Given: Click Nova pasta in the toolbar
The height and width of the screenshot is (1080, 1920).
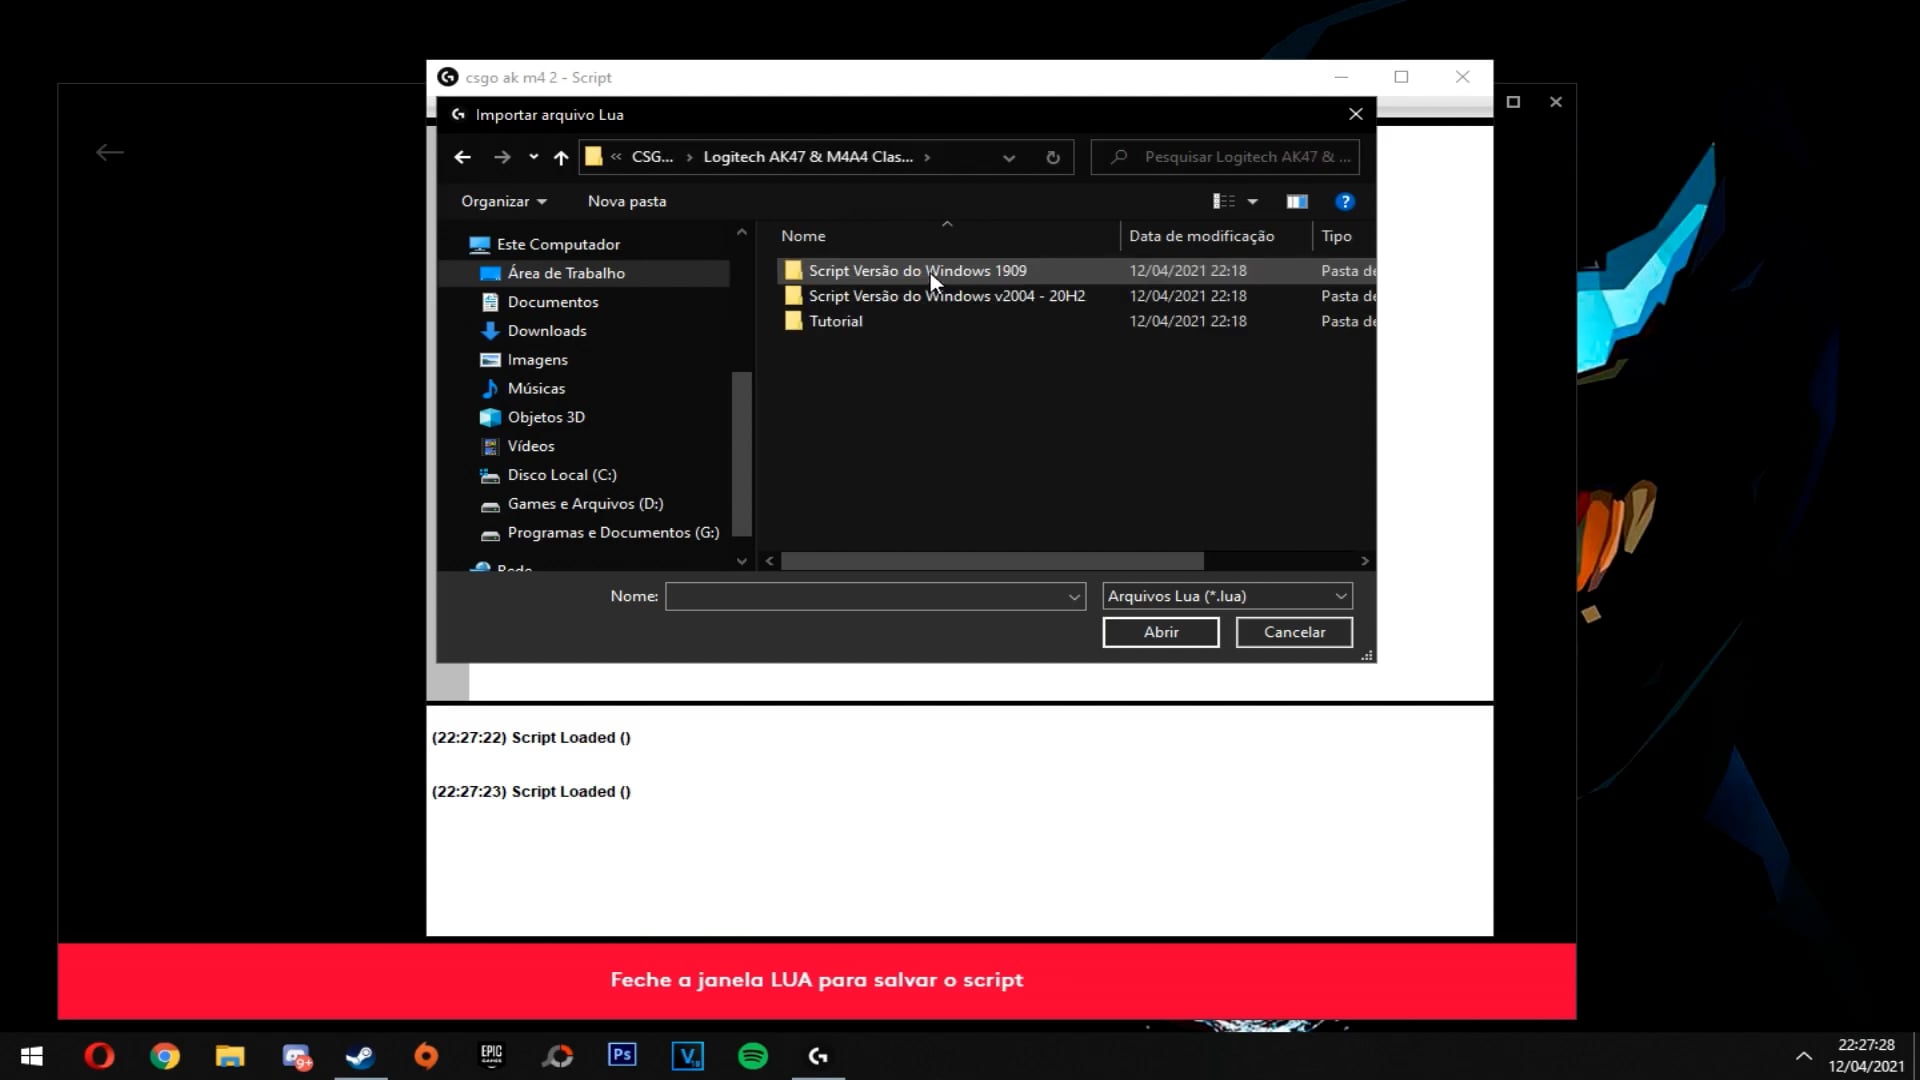Looking at the screenshot, I should click(626, 201).
